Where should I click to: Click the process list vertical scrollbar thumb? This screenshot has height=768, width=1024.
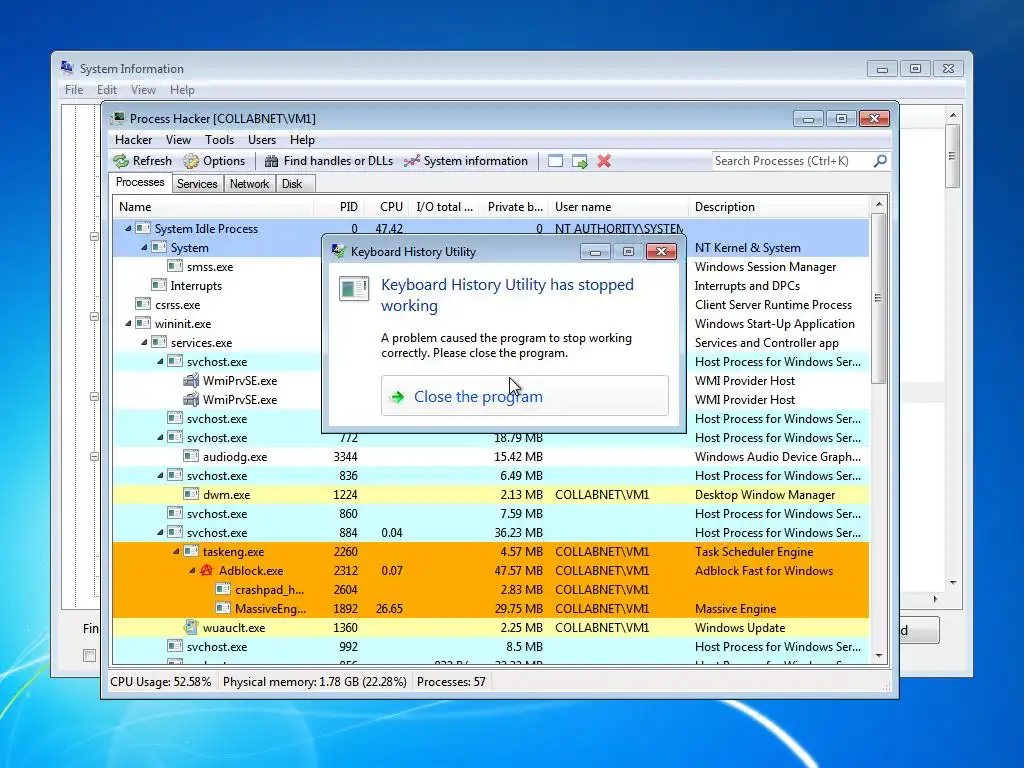point(878,298)
